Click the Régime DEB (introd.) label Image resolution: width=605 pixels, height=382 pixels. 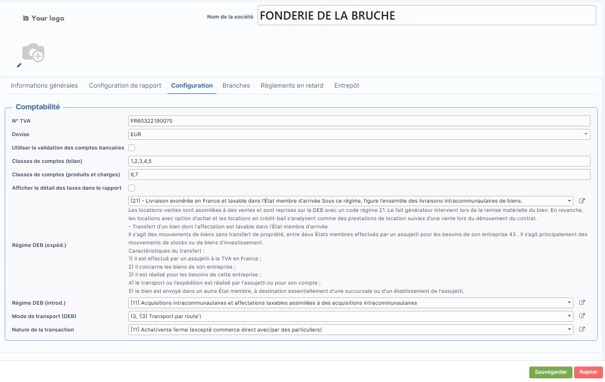[39, 303]
